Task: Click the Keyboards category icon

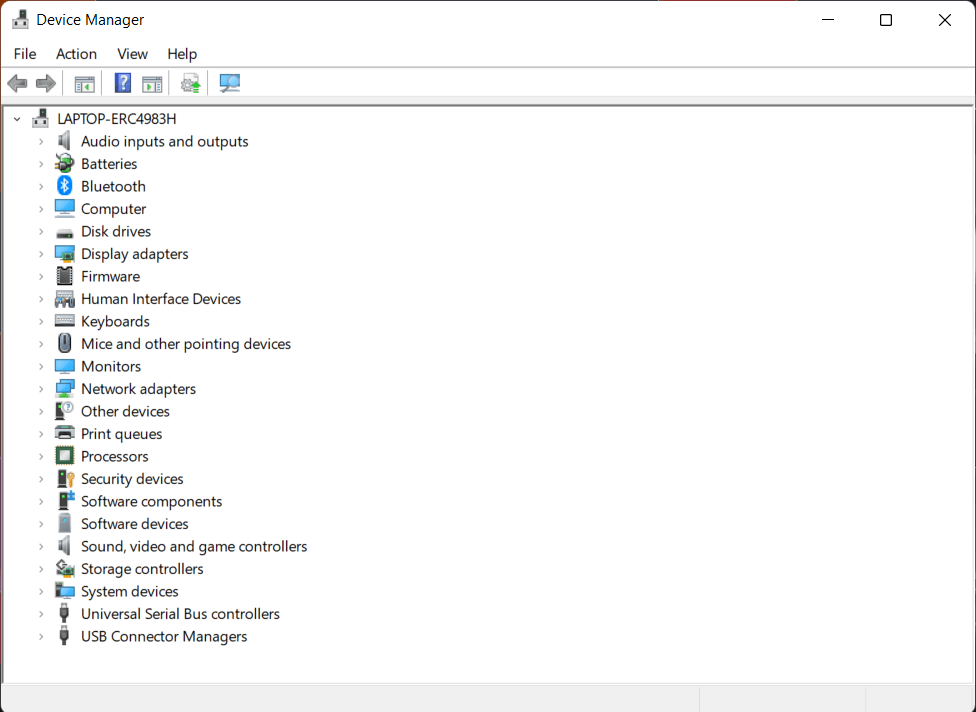Action: 64,321
